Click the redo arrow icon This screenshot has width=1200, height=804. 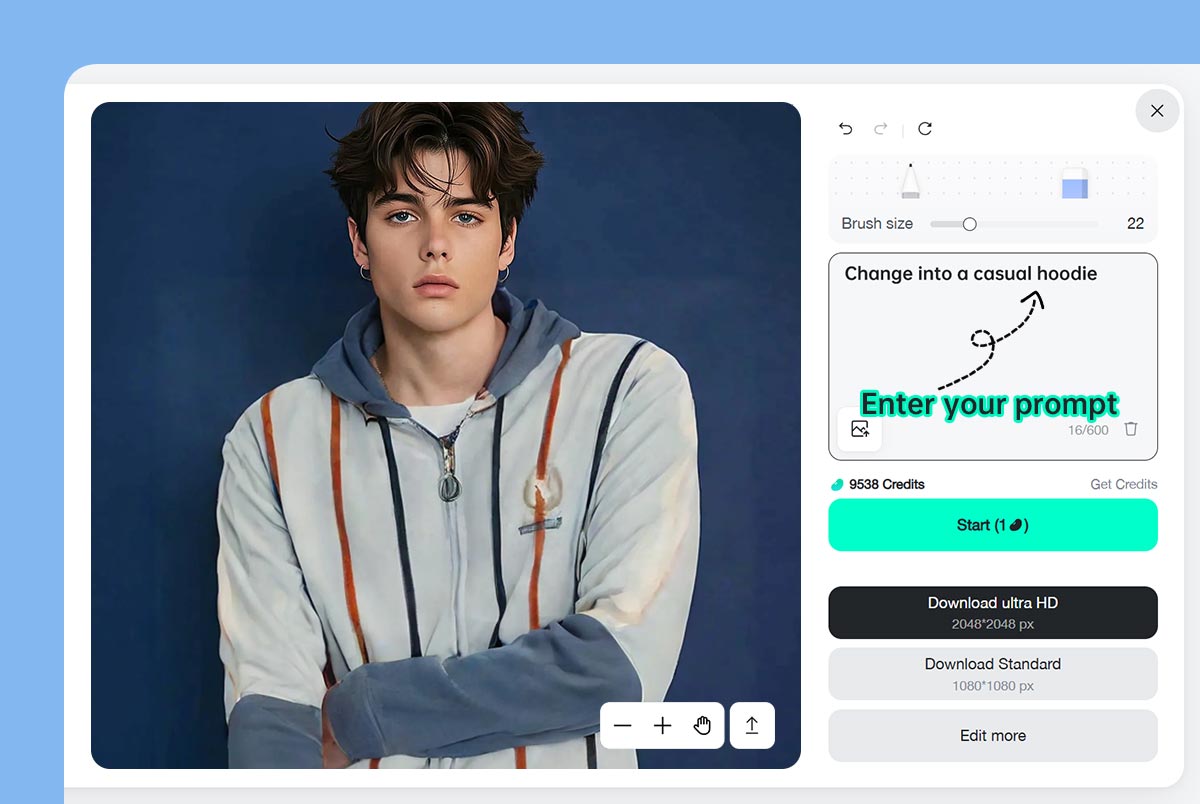click(881, 128)
